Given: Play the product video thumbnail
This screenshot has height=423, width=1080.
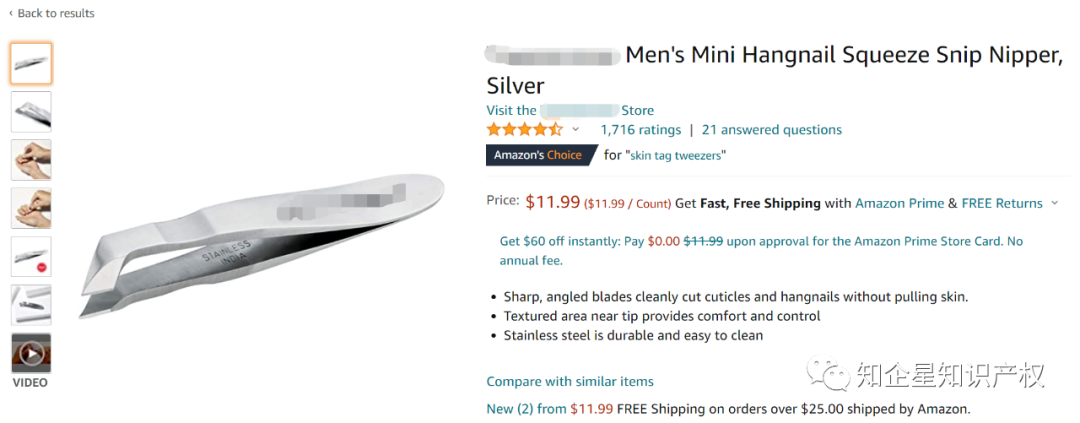Looking at the screenshot, I should tap(31, 353).
